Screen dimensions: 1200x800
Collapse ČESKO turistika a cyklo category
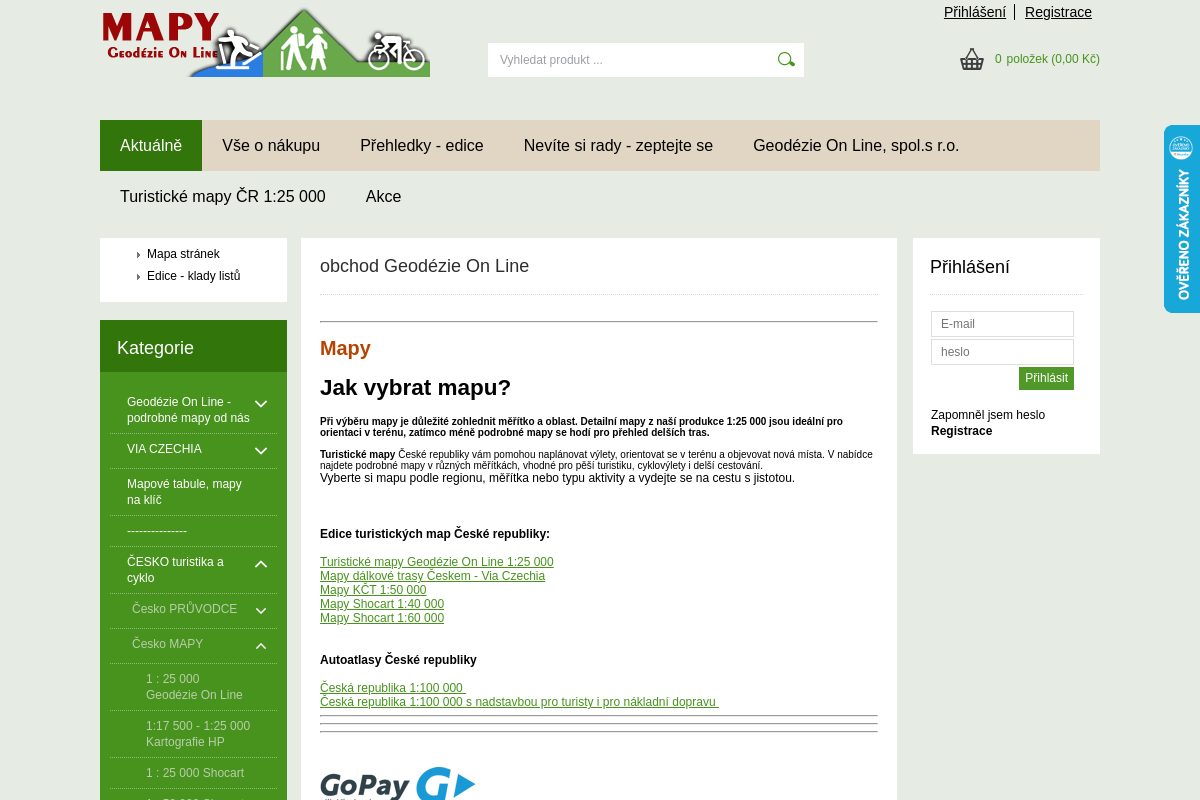[261, 564]
